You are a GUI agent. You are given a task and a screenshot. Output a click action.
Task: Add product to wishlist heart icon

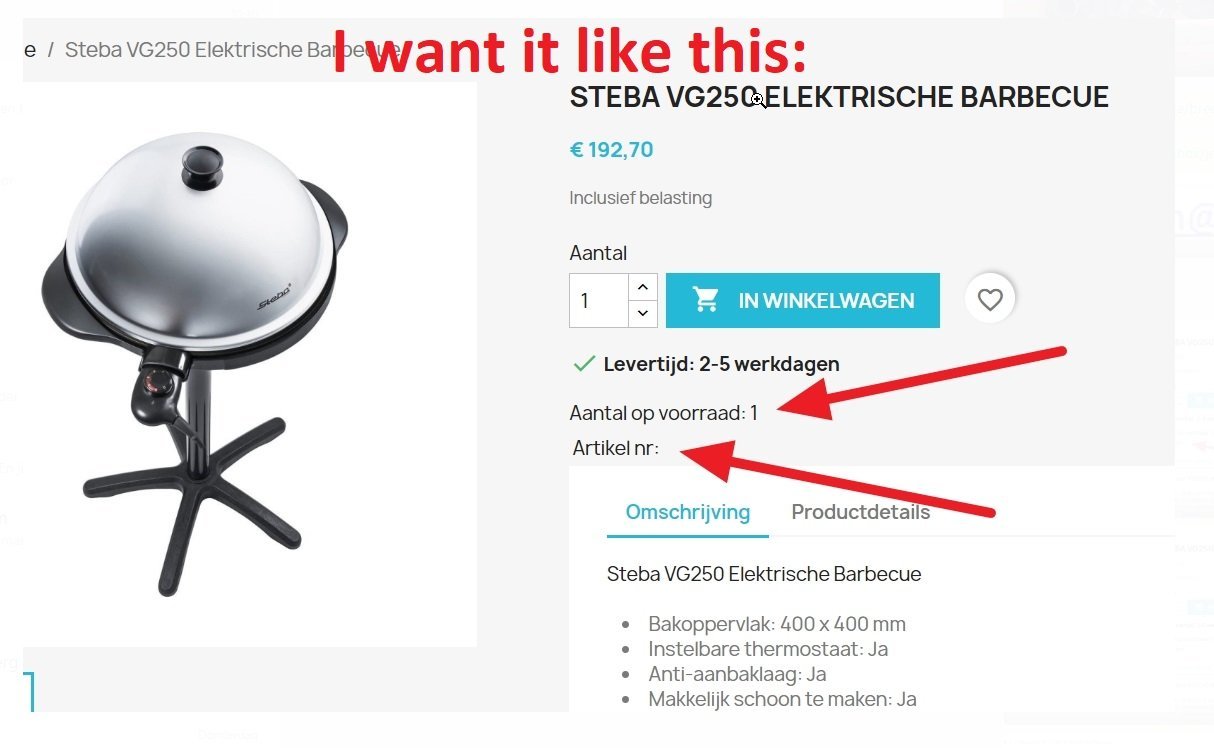click(x=990, y=300)
